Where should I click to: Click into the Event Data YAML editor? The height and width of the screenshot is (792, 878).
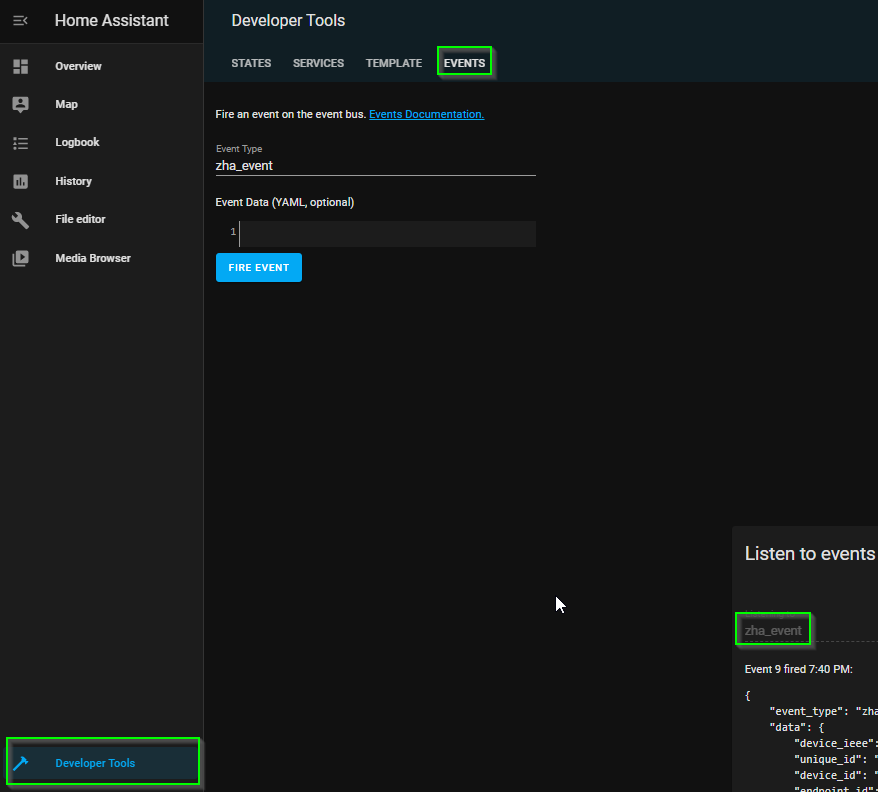click(387, 234)
